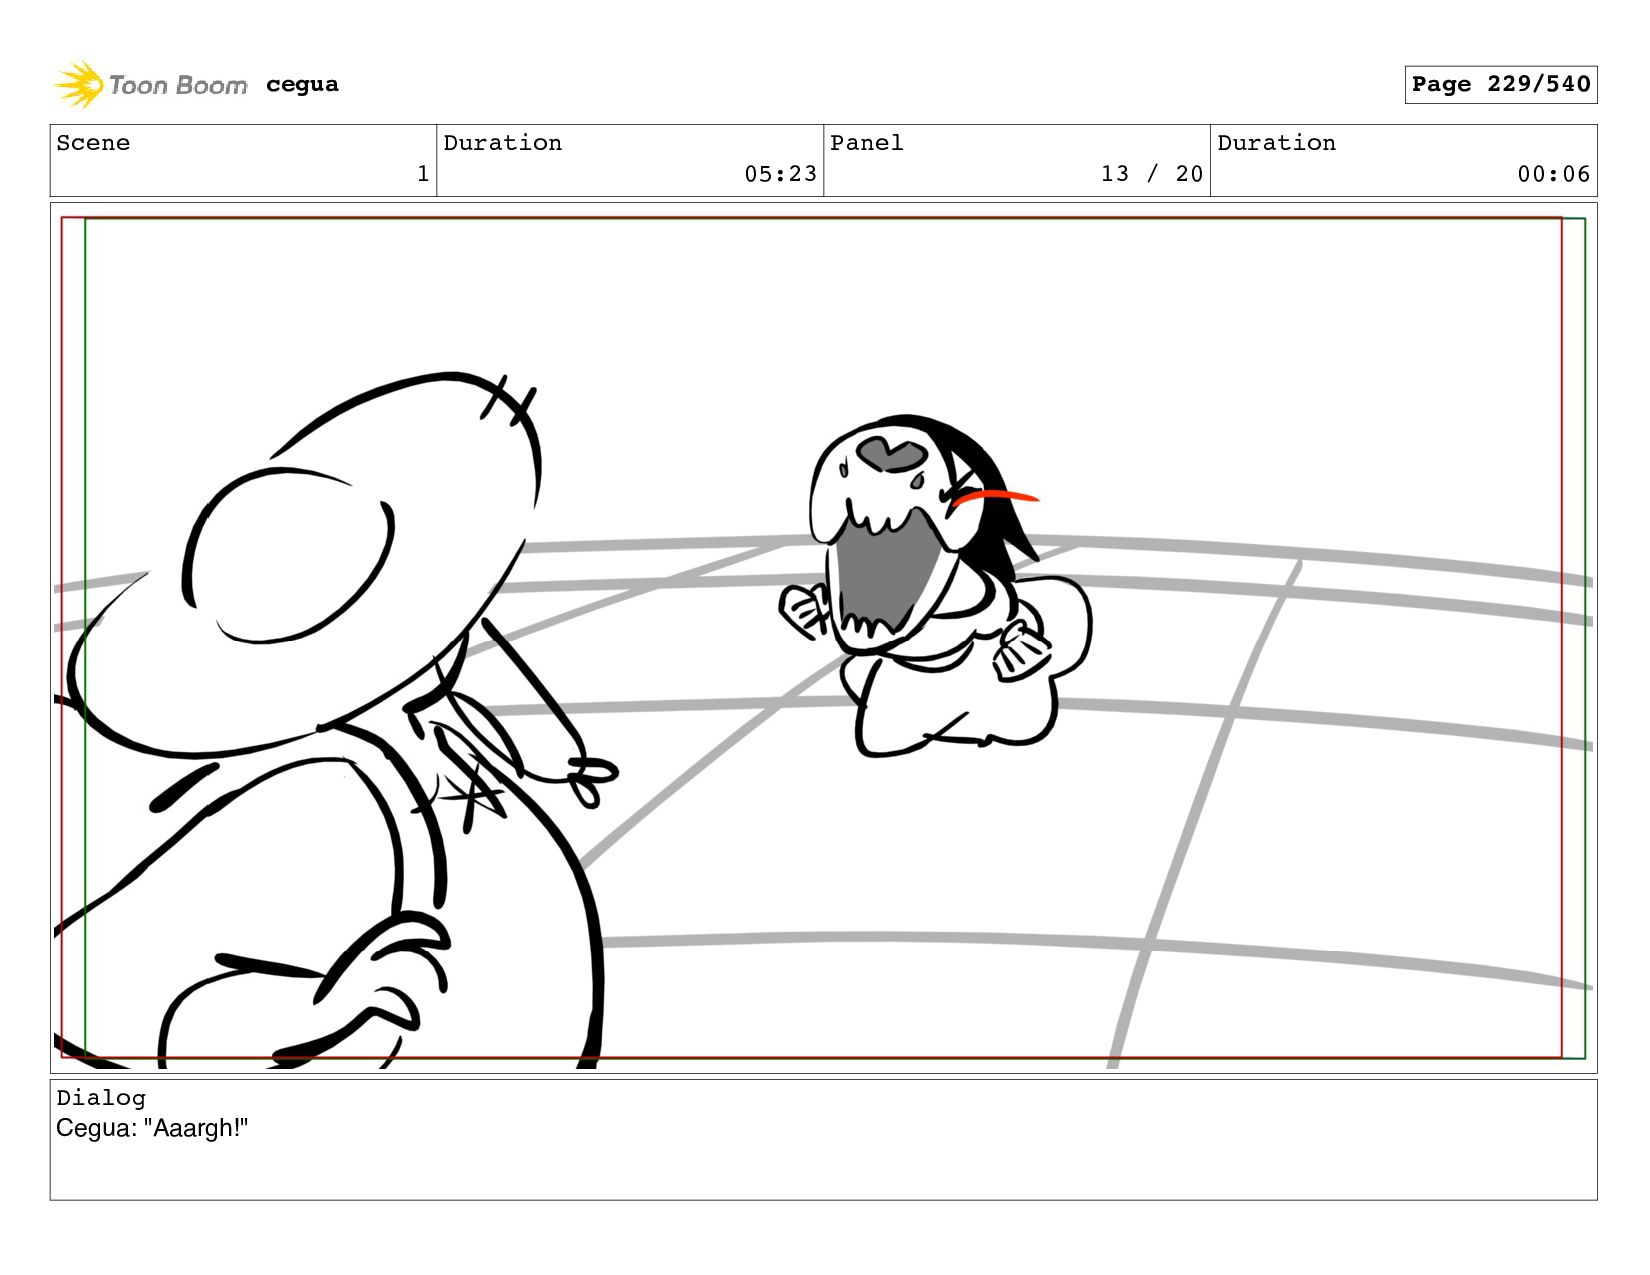
Task: Click the Toon Boom logo
Action: pyautogui.click(x=150, y=85)
